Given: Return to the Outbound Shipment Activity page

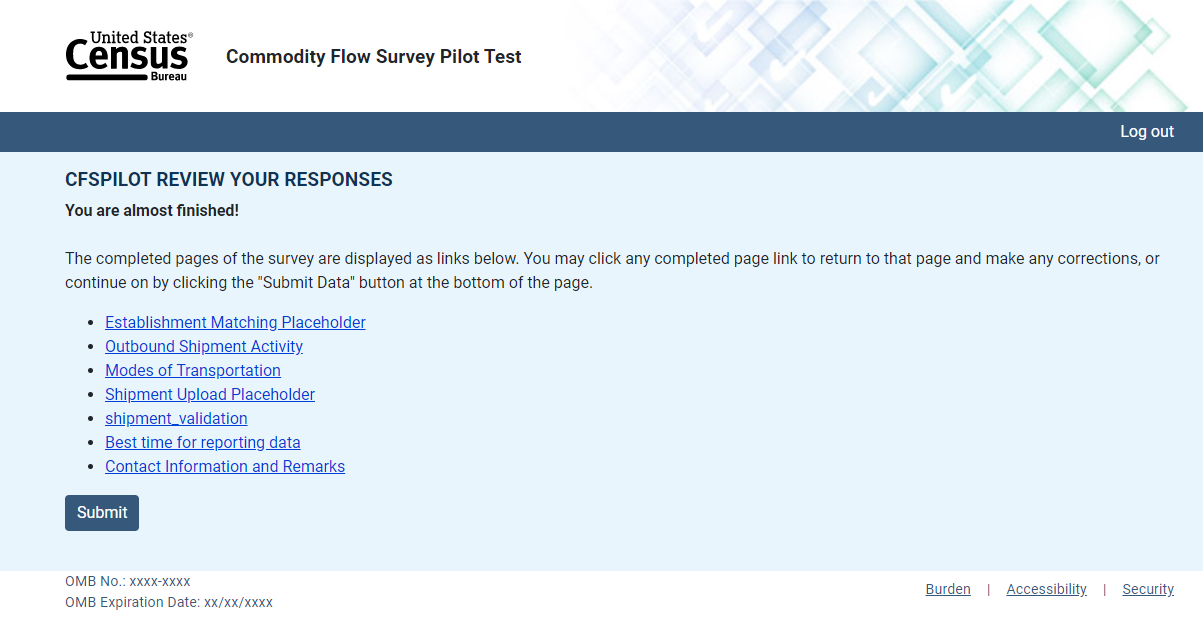Looking at the screenshot, I should [204, 347].
